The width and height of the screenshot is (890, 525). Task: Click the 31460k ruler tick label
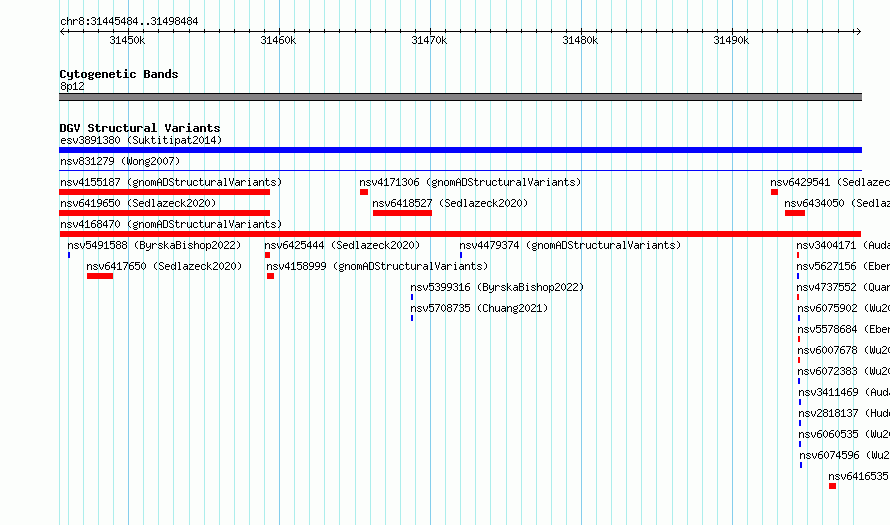click(278, 40)
